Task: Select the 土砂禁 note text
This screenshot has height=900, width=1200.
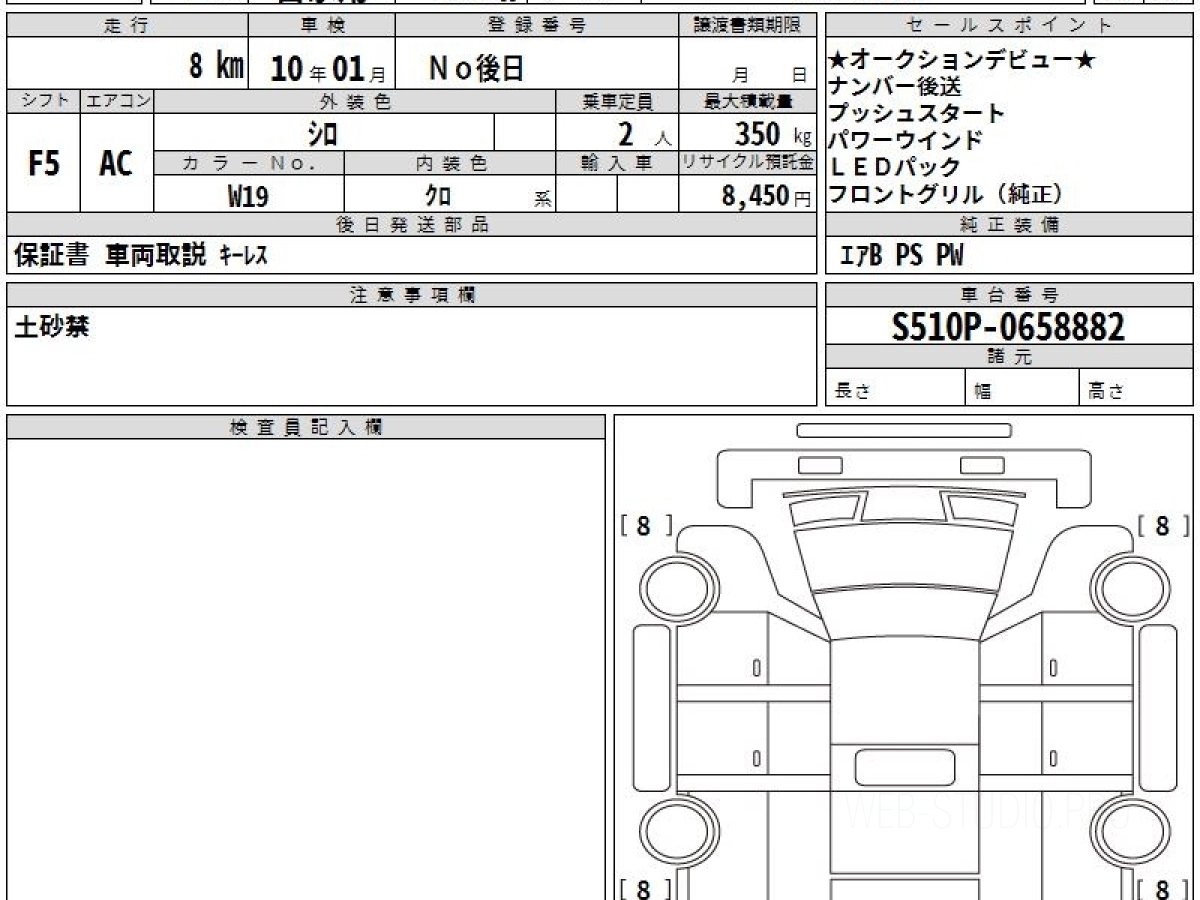Action: point(51,327)
